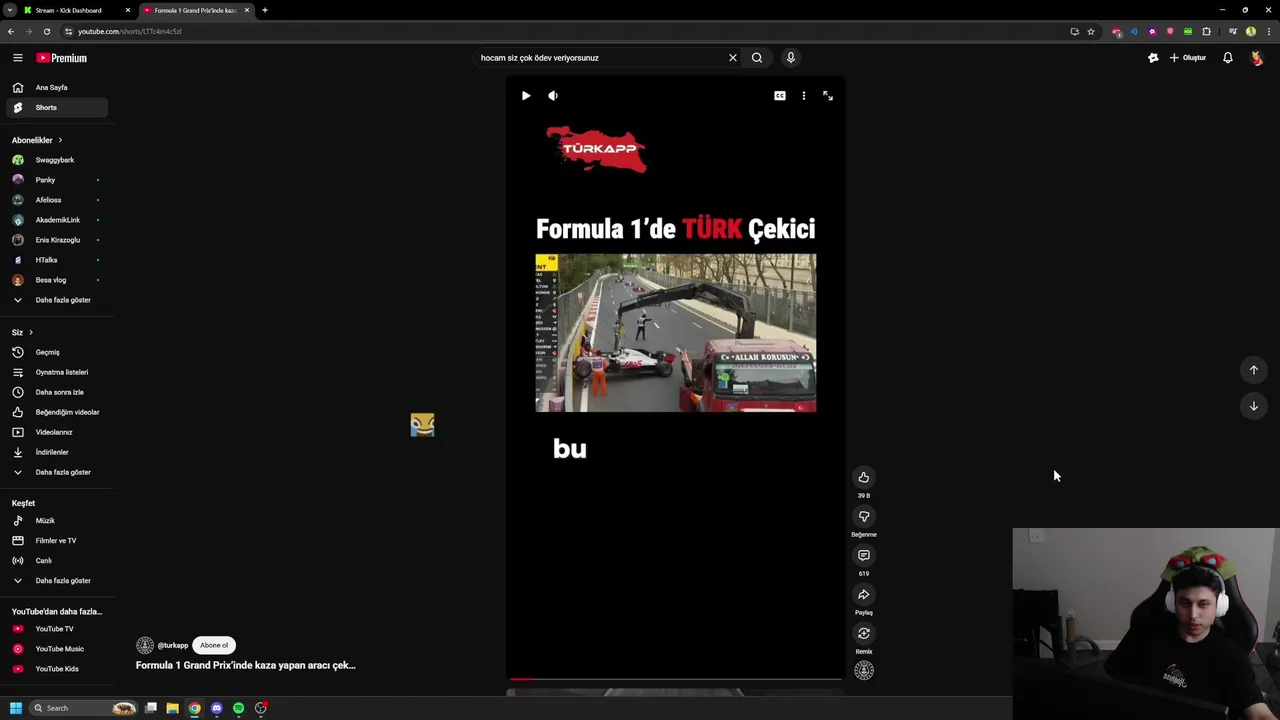Go to the previous Short with up arrow

1253,370
